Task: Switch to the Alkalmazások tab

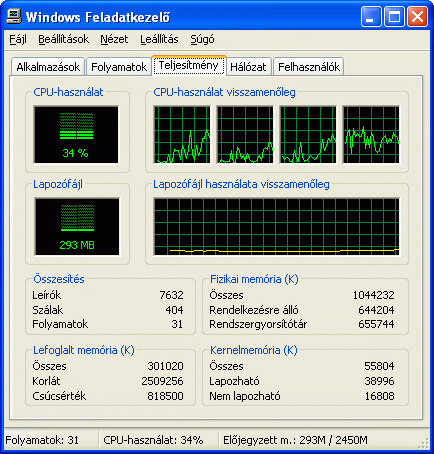Action: (x=48, y=67)
